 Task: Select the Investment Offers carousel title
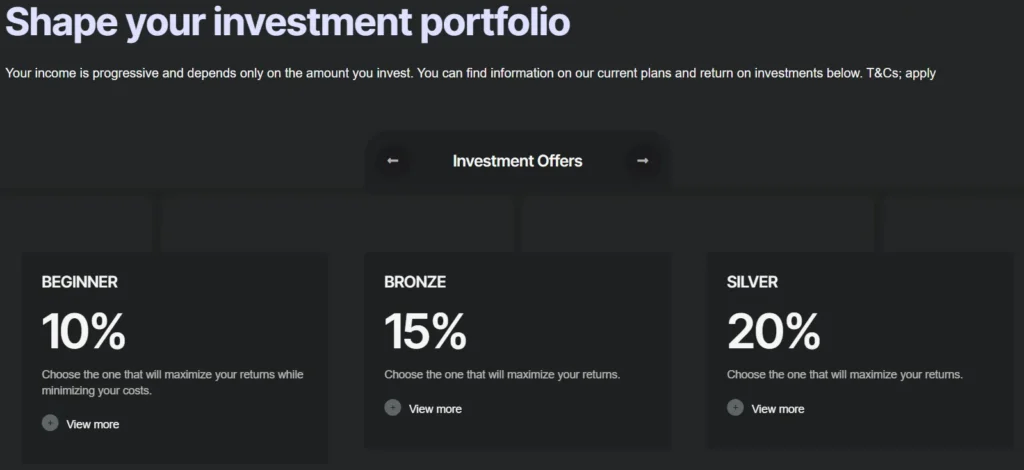coord(517,161)
